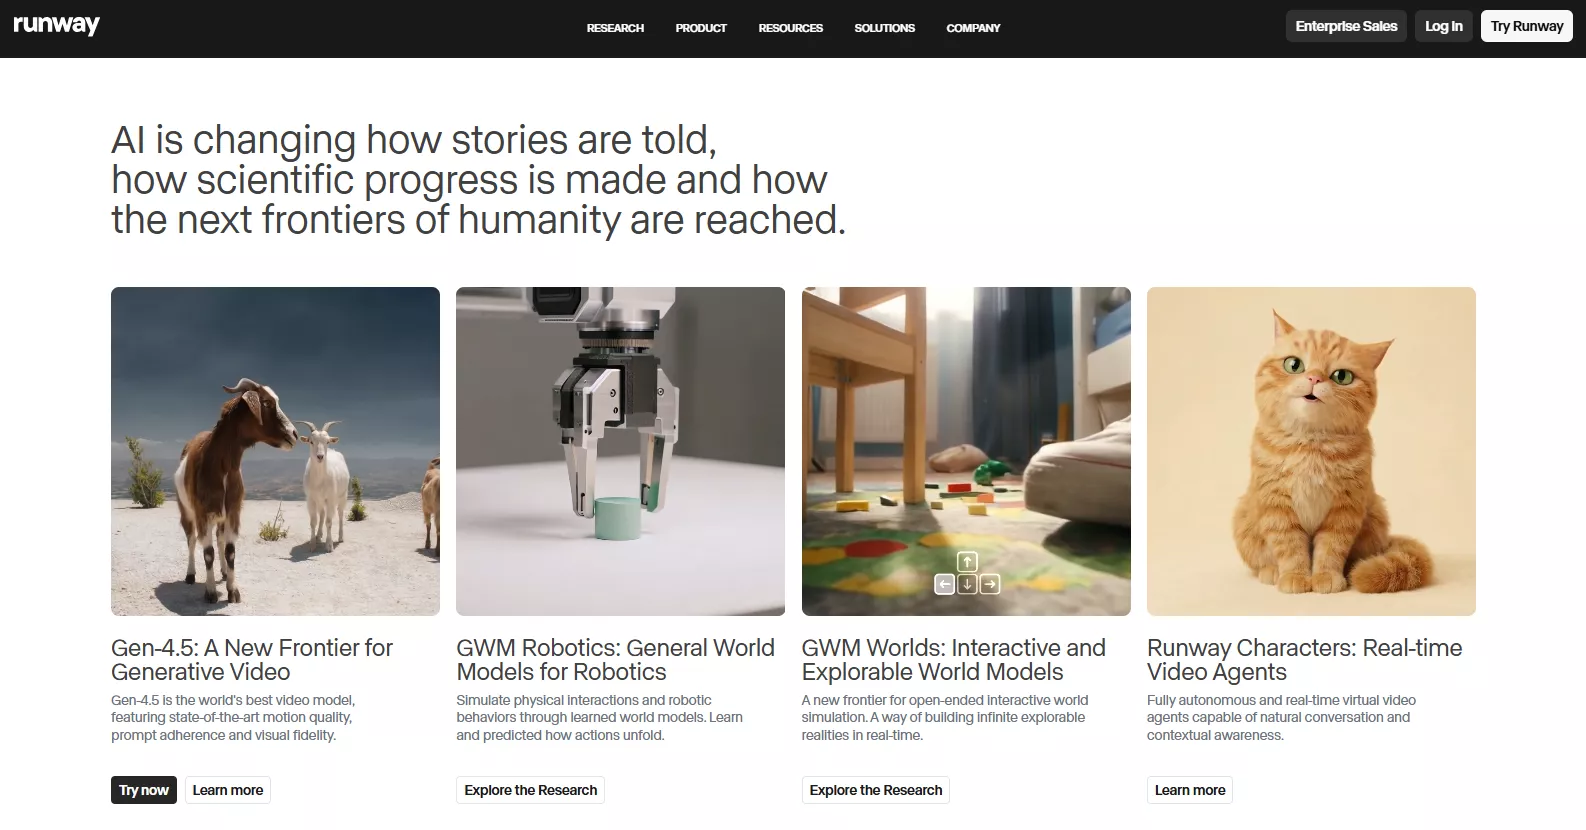Click Try now for Gen-4.5

(144, 790)
